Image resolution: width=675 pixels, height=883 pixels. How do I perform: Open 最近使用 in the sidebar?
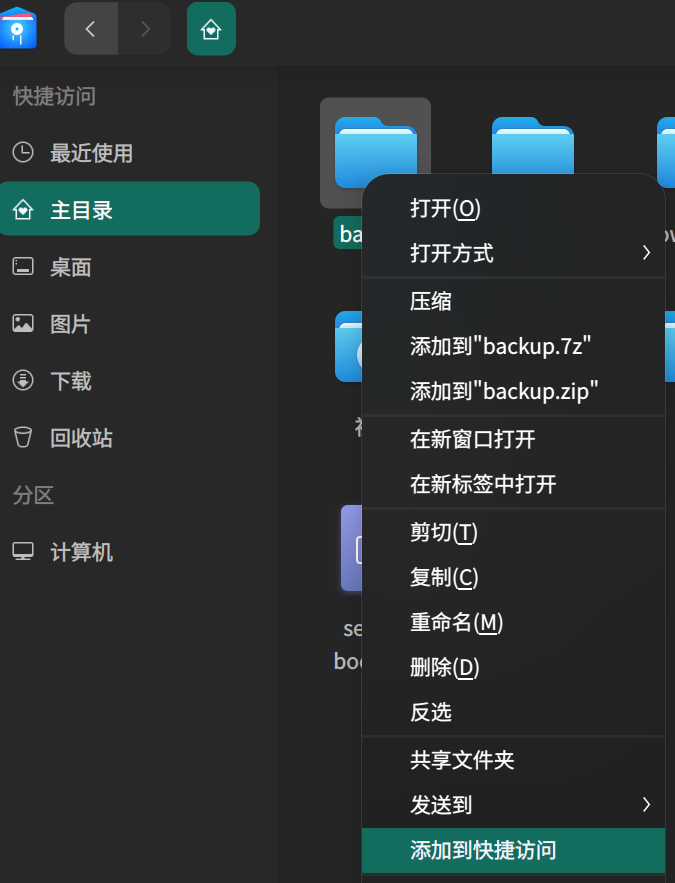tap(130, 153)
